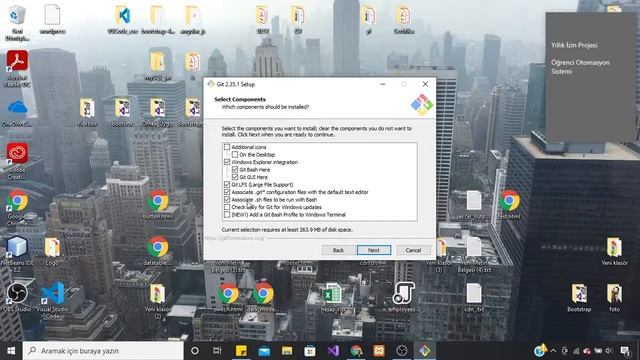Select the NetBeans IDE 8.2 desktop shortcut
This screenshot has width=640, height=360.
click(17, 254)
